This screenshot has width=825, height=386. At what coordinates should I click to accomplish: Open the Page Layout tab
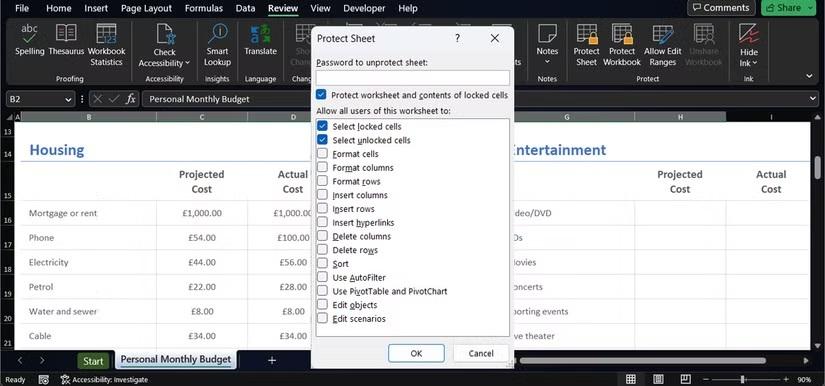point(146,8)
